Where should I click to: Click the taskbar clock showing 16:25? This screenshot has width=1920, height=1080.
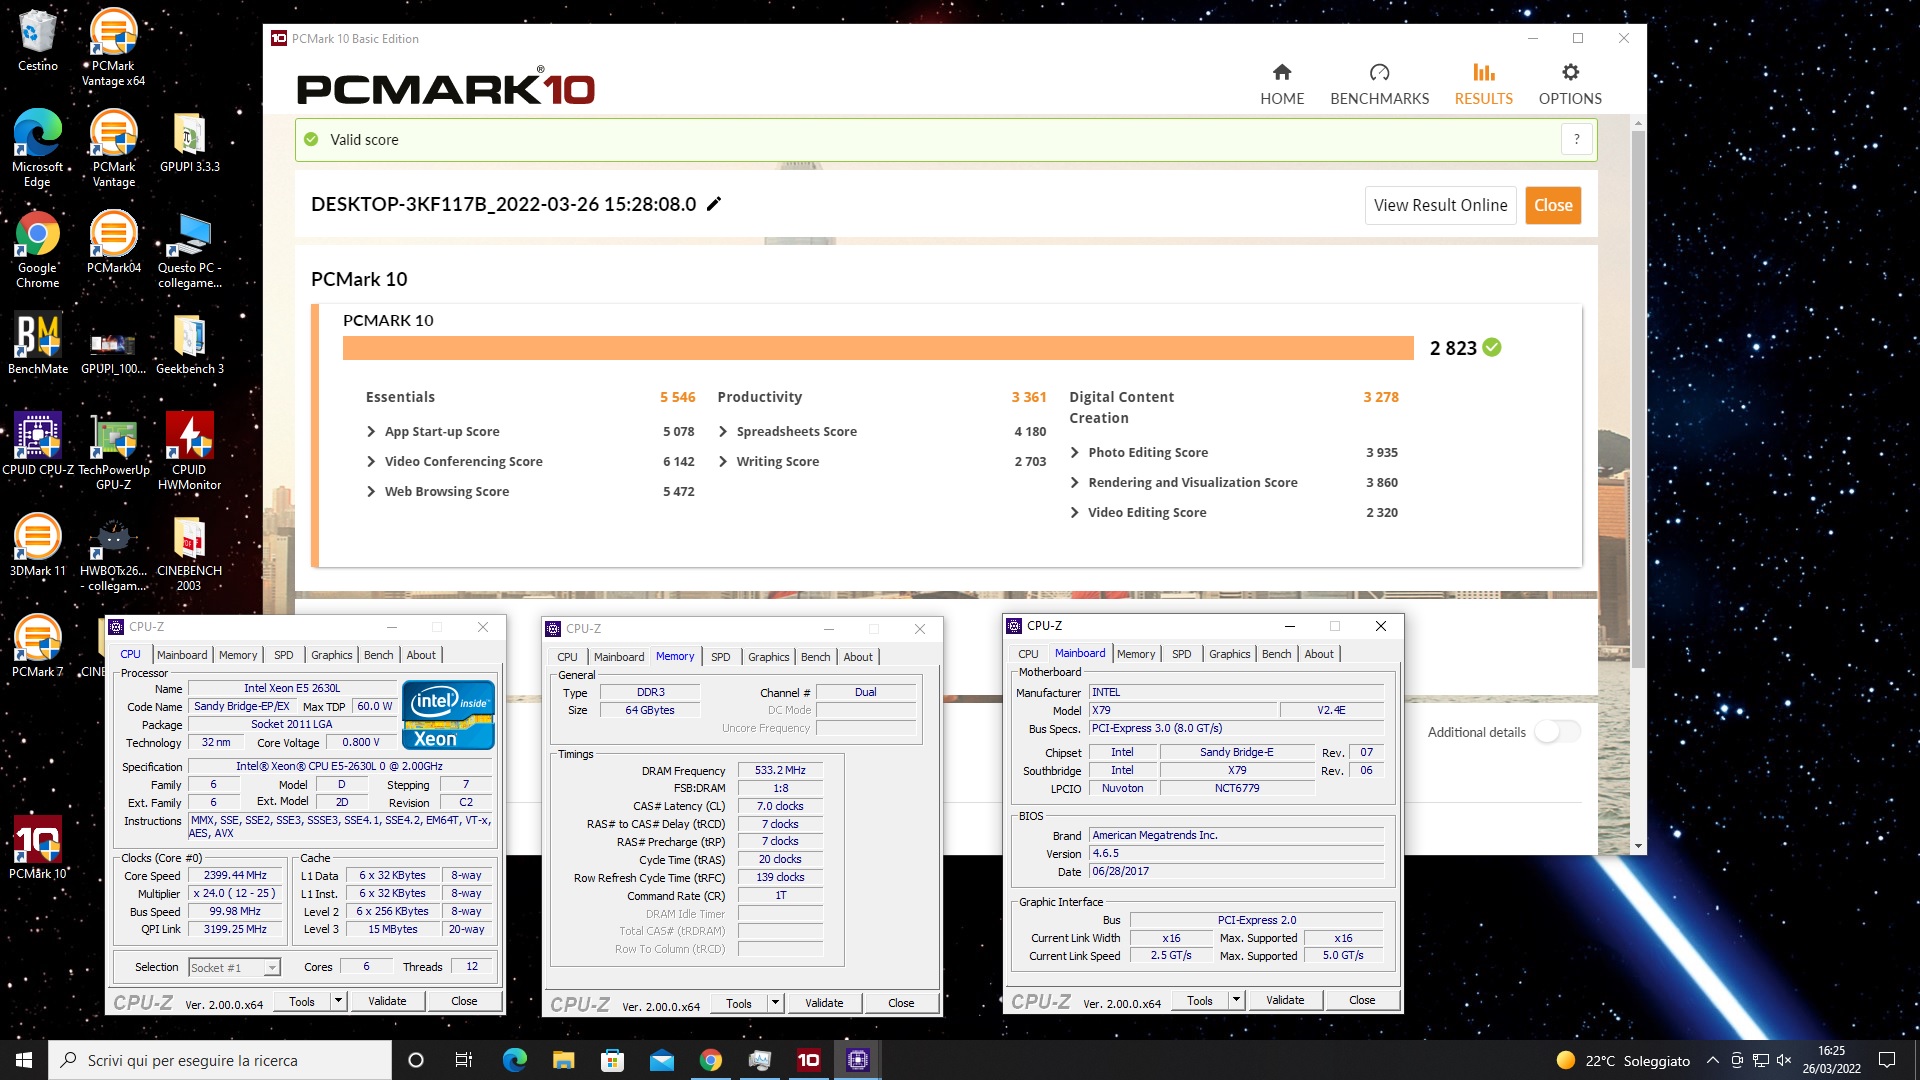[1831, 1060]
